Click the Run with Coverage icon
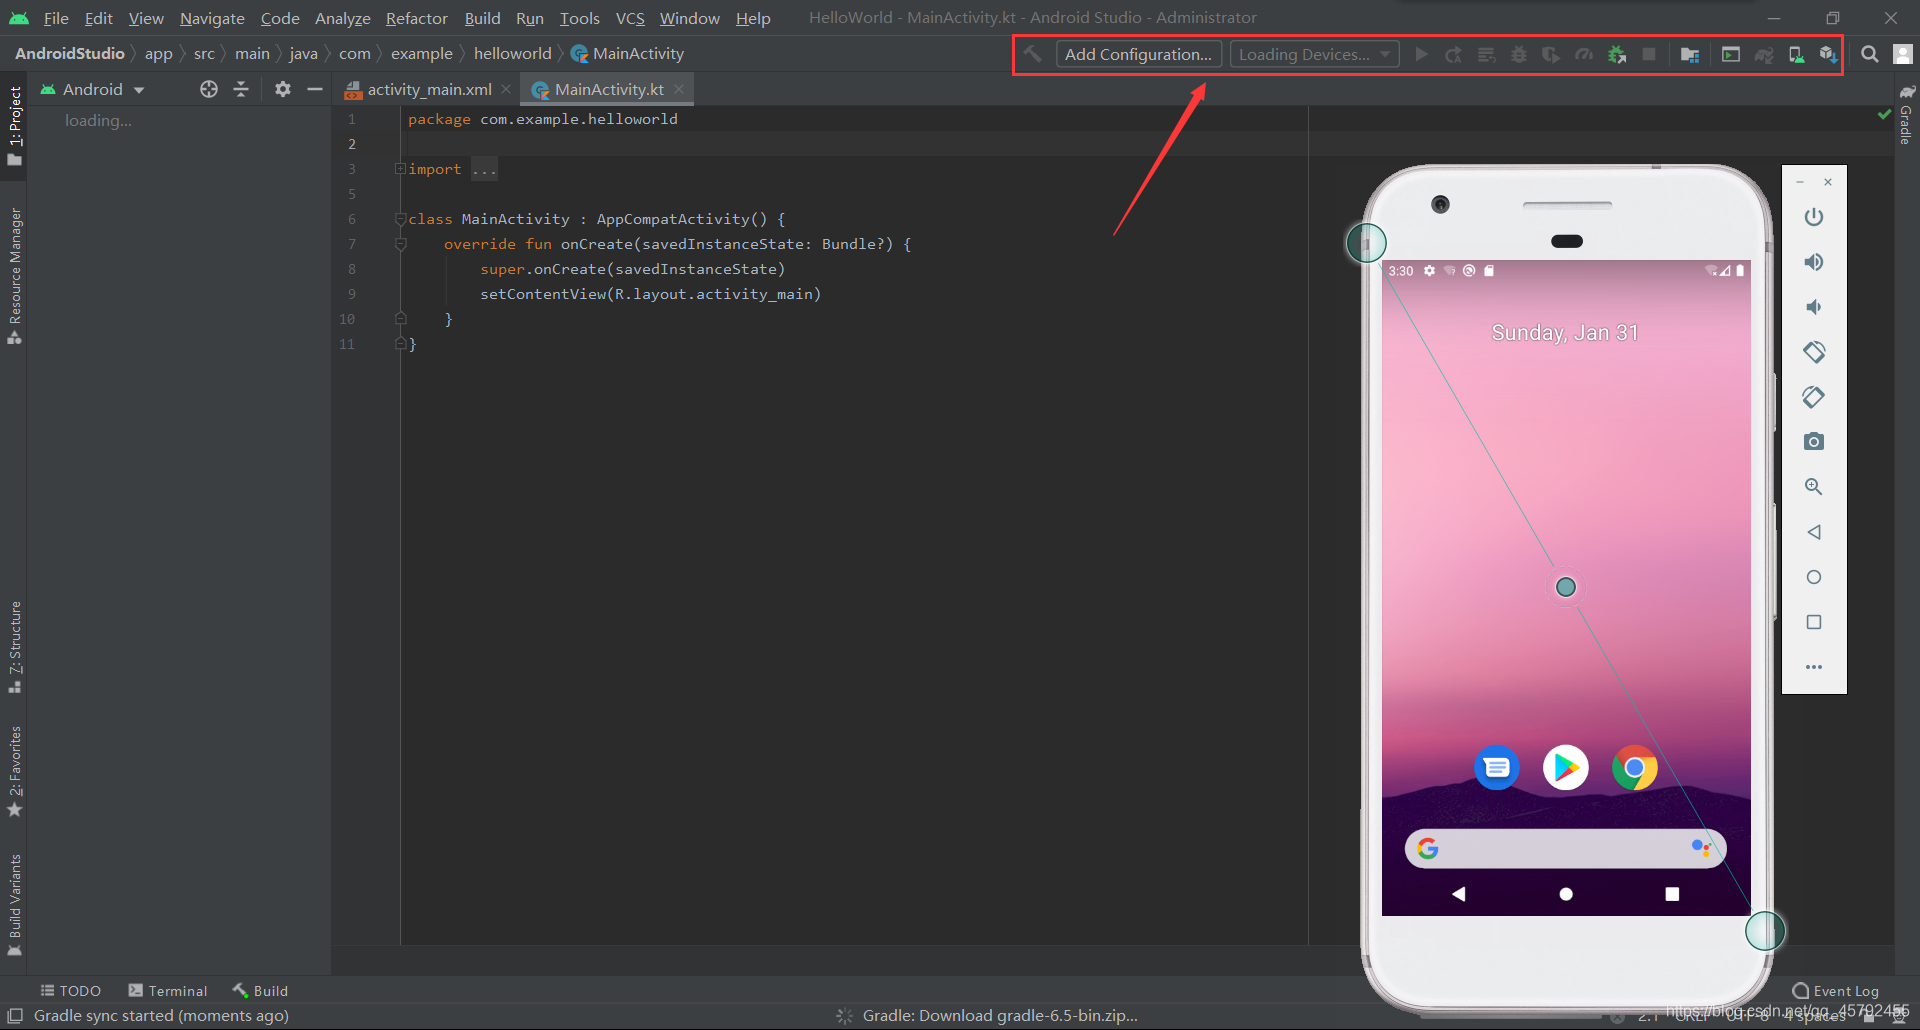 [x=1551, y=54]
